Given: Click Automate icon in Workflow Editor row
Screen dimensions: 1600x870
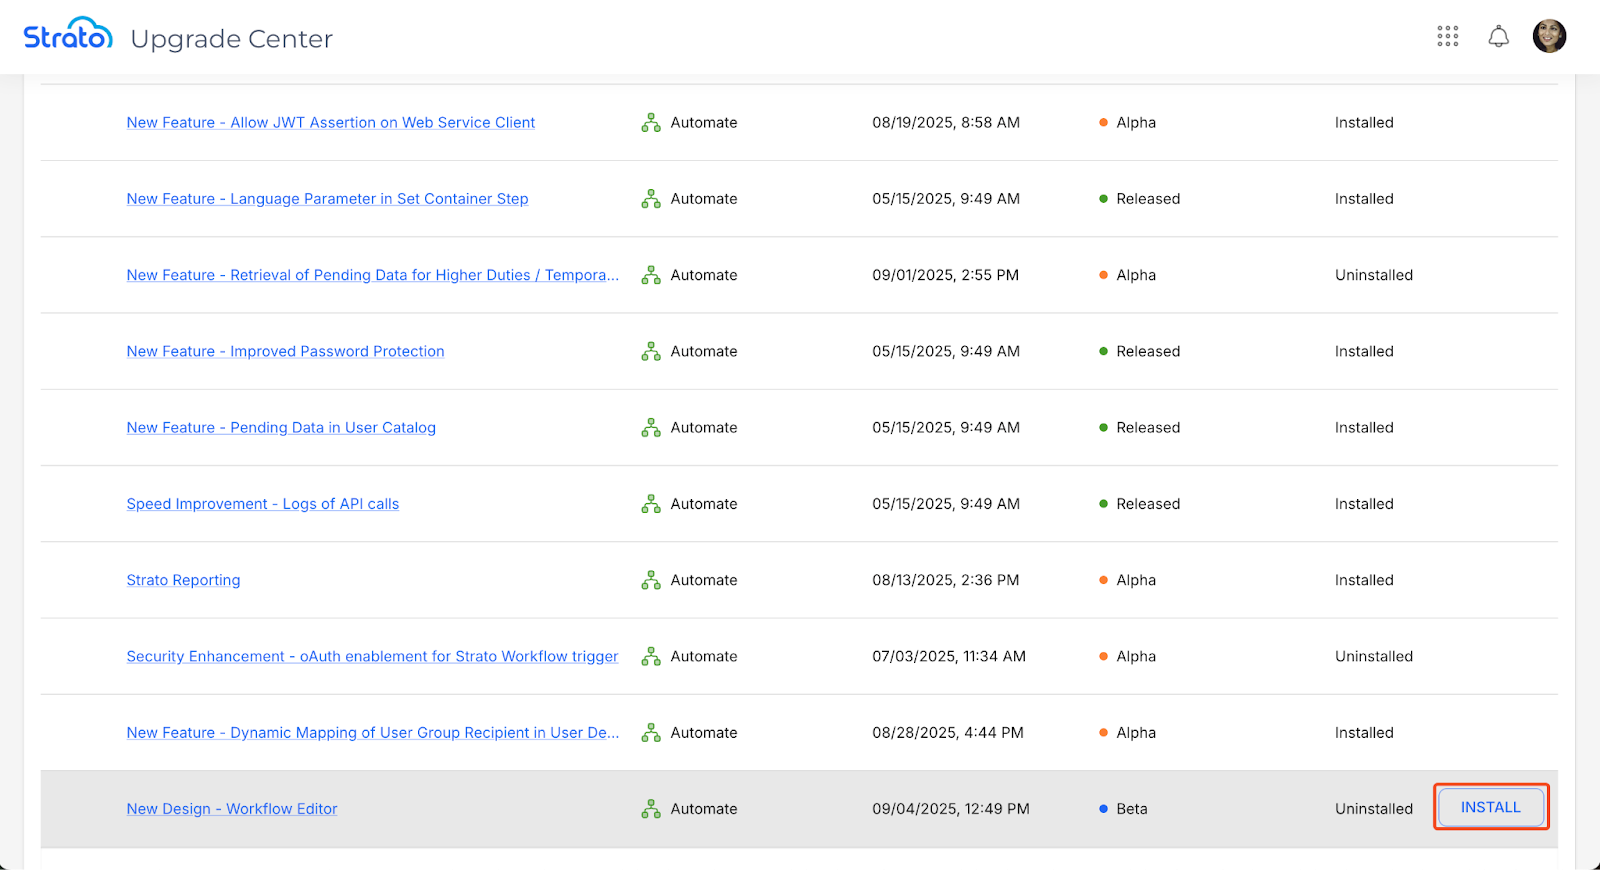Looking at the screenshot, I should (x=651, y=809).
